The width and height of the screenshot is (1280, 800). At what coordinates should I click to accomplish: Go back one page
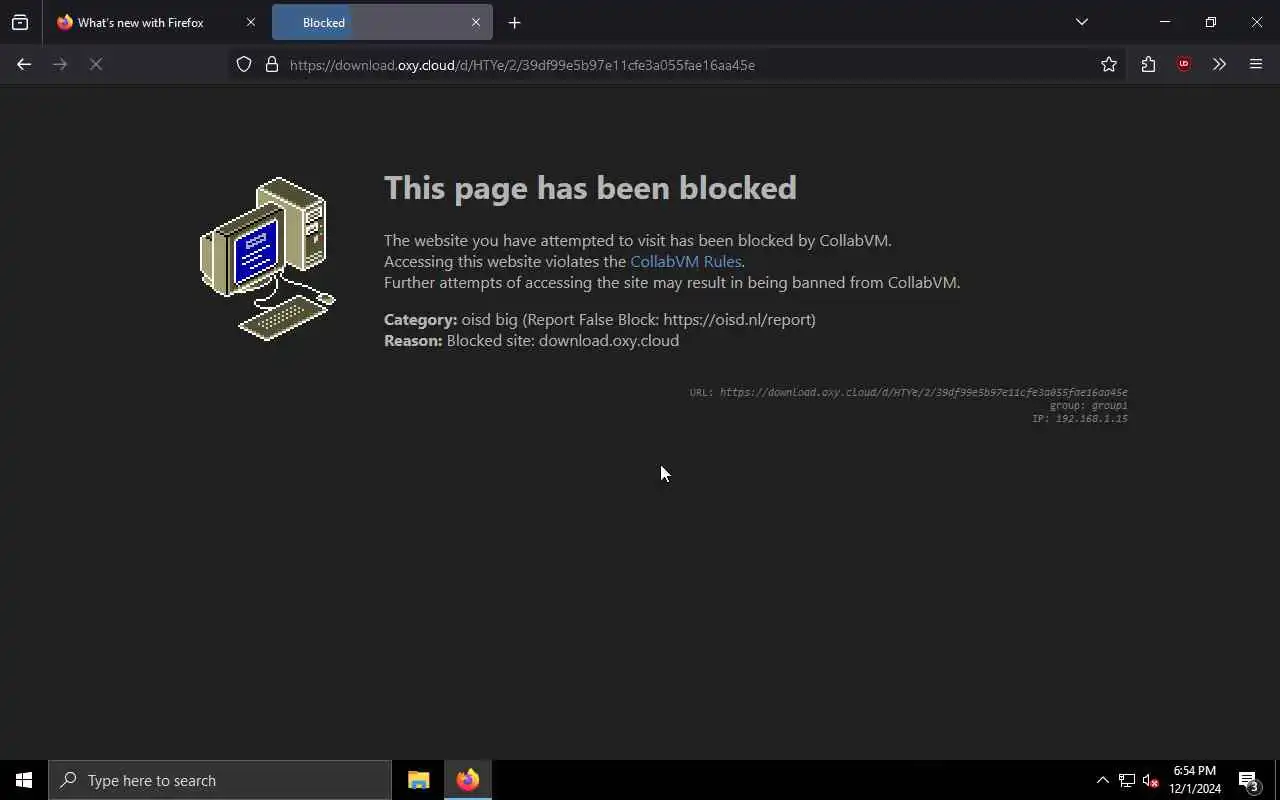[x=24, y=64]
